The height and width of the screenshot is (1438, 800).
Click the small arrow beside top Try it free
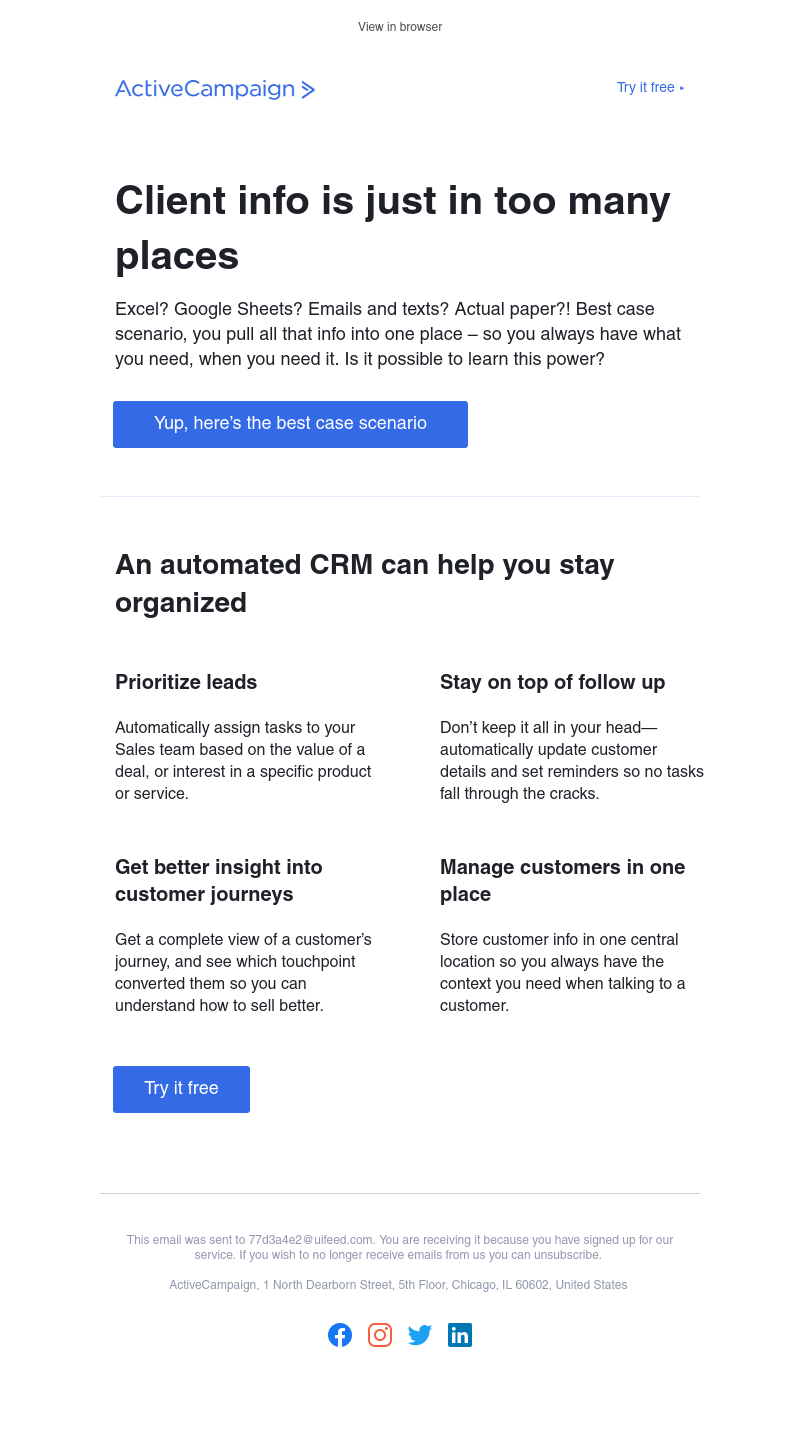coord(682,88)
